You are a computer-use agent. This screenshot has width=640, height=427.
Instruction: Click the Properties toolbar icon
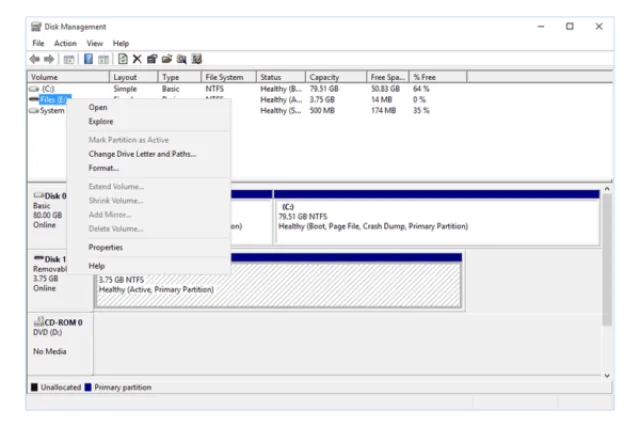[x=152, y=59]
